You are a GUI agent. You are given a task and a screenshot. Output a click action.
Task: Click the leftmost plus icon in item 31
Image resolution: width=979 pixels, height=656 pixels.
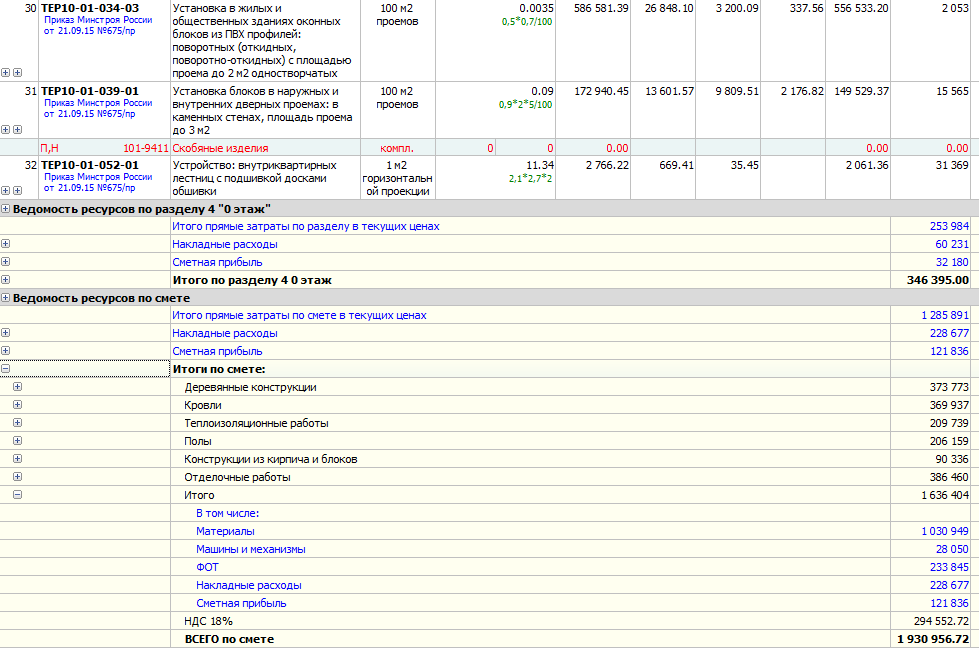click(6, 129)
